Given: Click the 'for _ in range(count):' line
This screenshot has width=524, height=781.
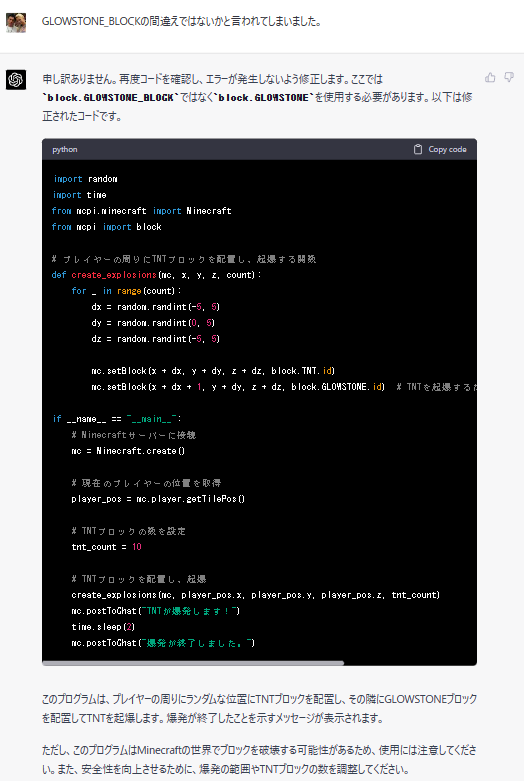Looking at the screenshot, I should click(127, 291).
